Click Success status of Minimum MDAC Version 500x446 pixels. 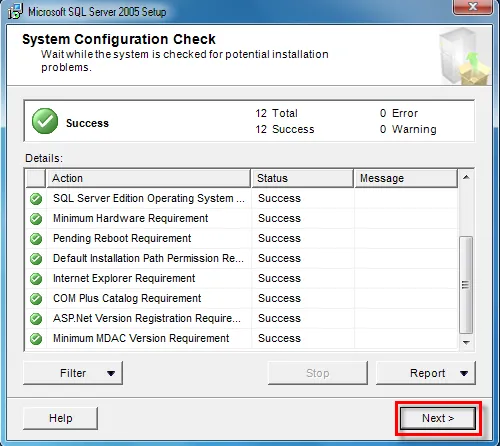279,338
